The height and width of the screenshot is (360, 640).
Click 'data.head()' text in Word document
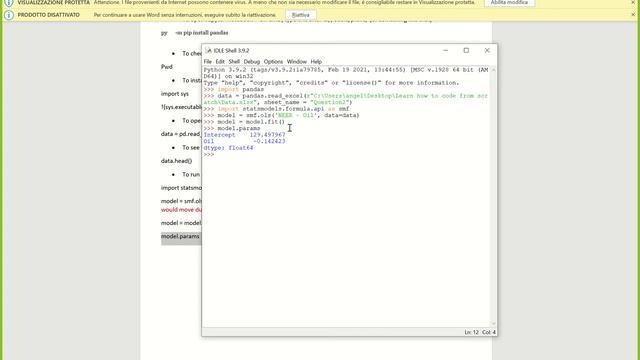pos(176,161)
